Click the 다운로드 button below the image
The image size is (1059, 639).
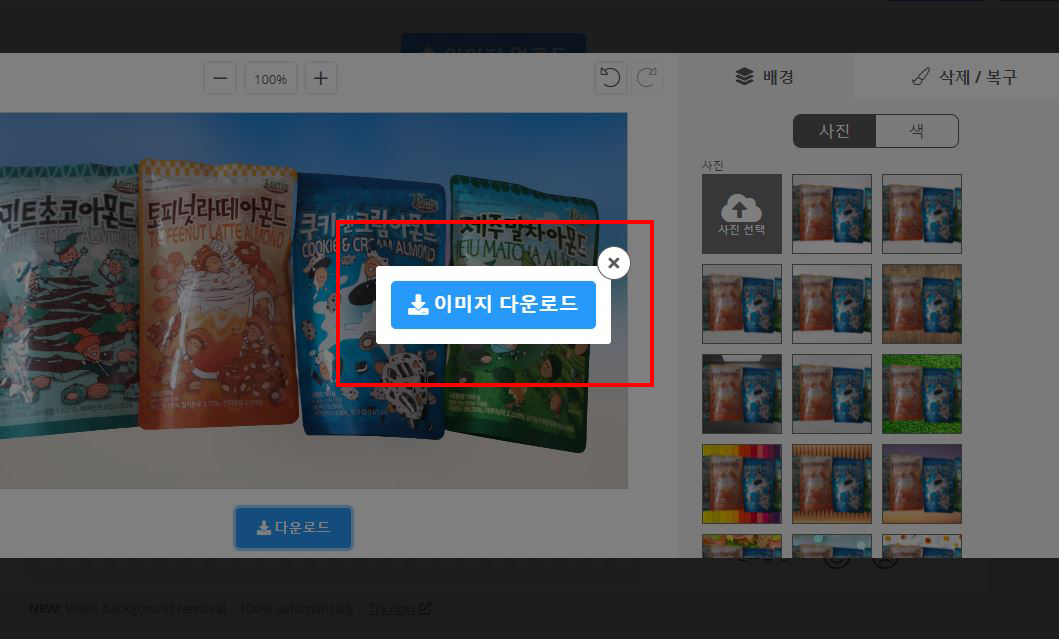click(x=294, y=528)
